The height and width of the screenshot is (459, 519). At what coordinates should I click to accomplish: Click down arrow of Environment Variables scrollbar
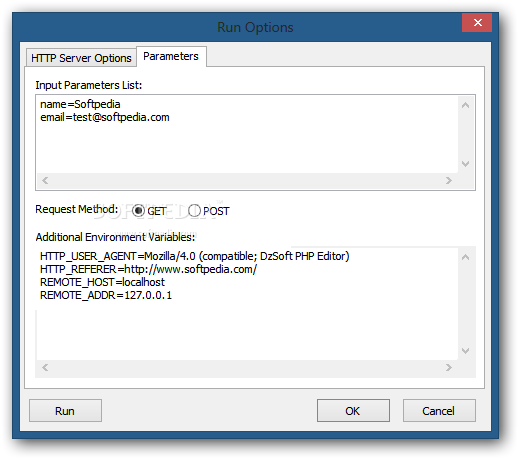[x=466, y=351]
